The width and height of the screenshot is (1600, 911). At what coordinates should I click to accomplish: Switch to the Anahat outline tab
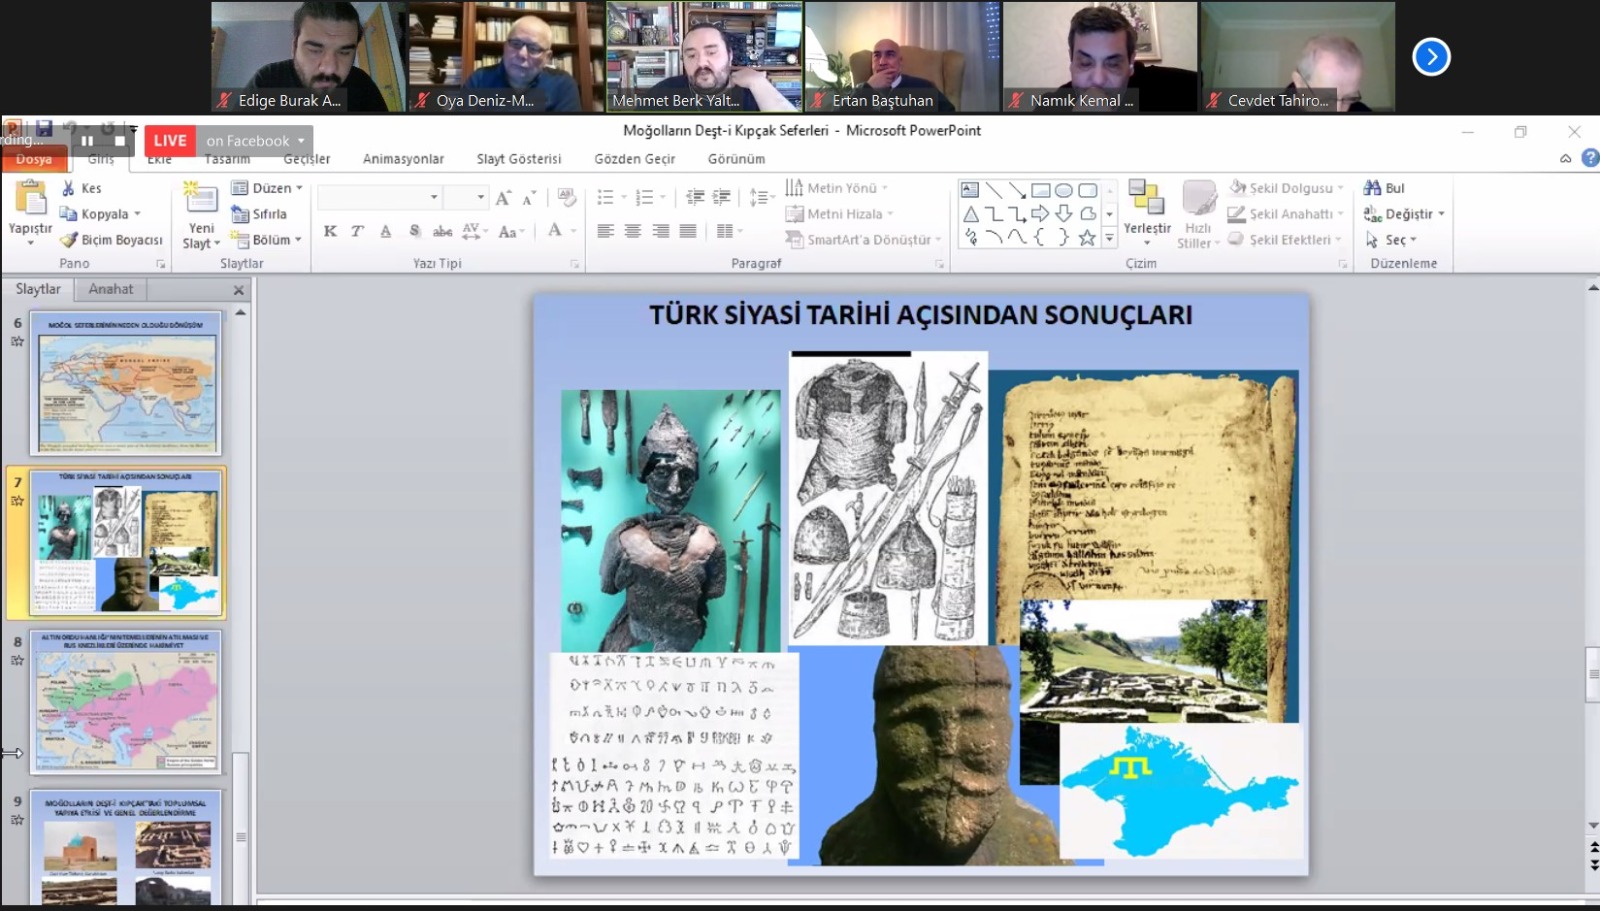110,289
